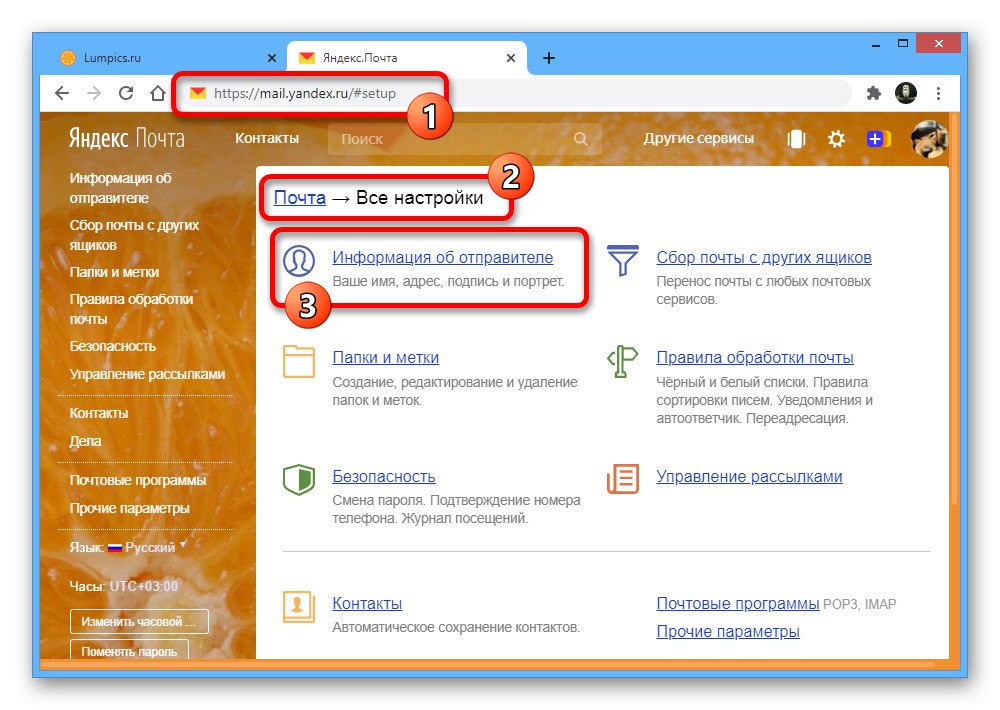Minimize the browser window
Viewport: 1000px width, 710px height.
coord(876,45)
